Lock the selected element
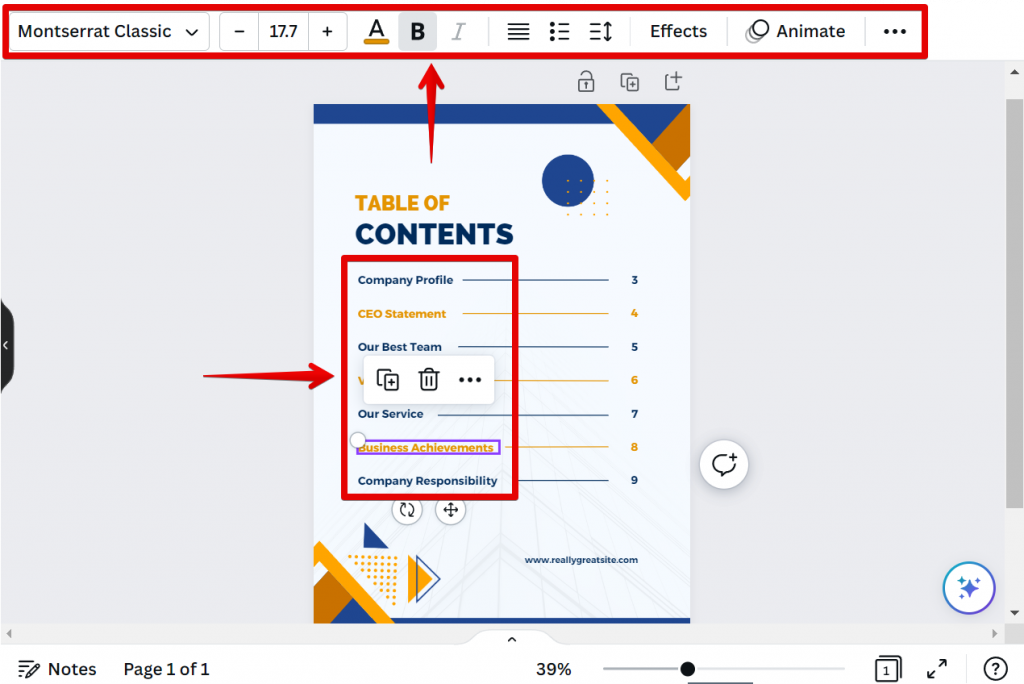This screenshot has height=684, width=1024. 585,81
